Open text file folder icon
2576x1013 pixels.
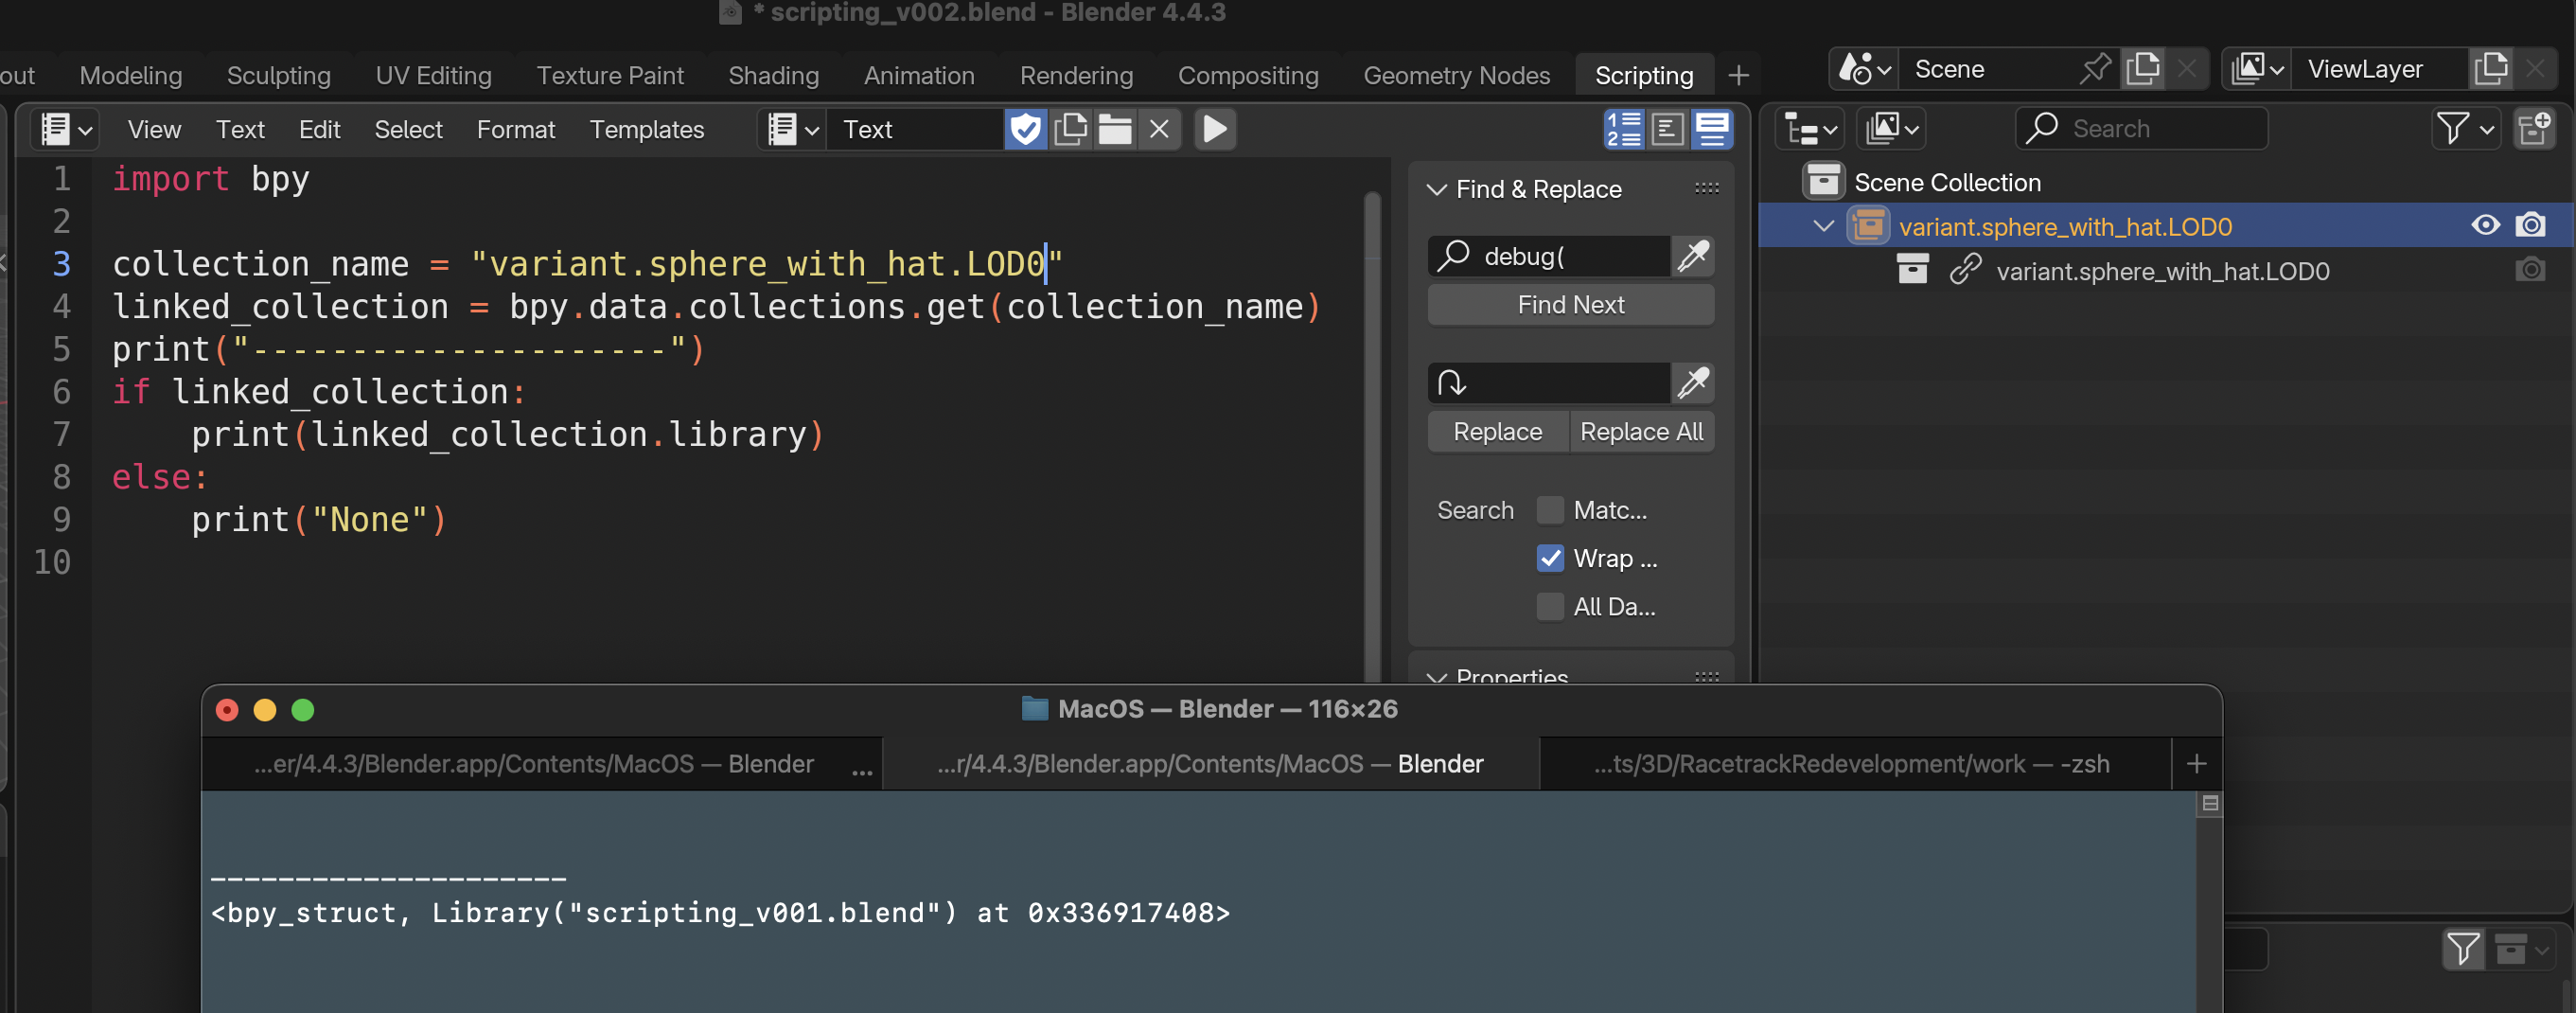point(1115,129)
